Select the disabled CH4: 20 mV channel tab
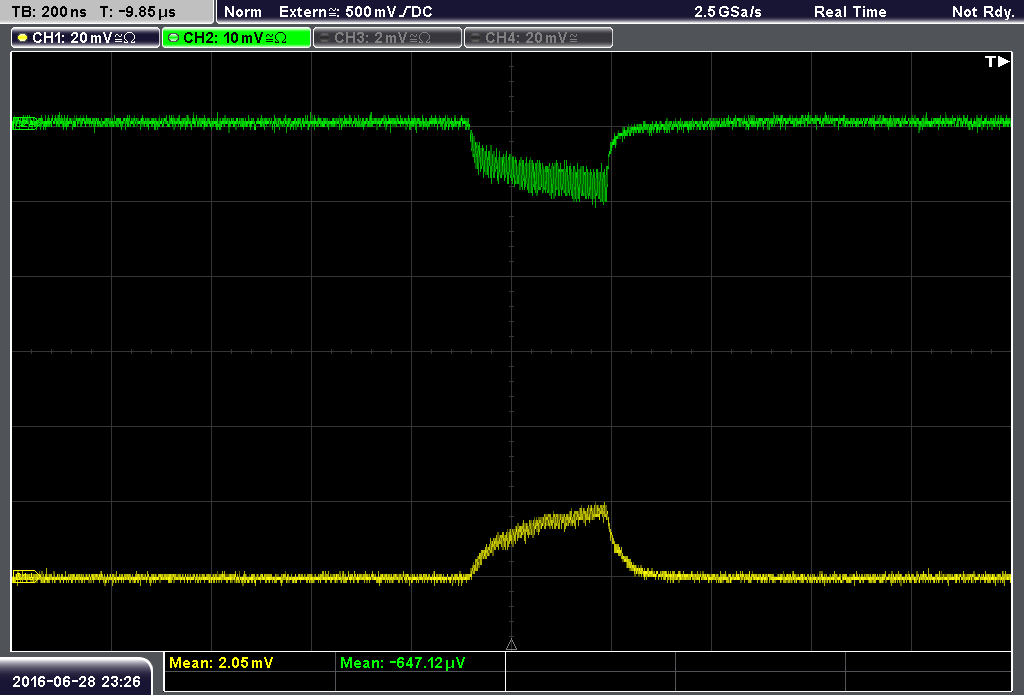This screenshot has width=1024, height=695. click(538, 38)
